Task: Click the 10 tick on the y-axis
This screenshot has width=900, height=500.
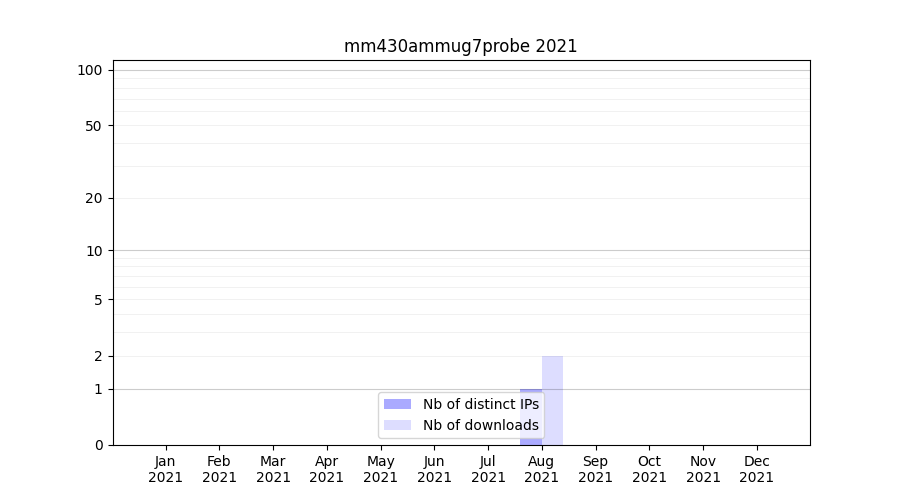Action: [93, 251]
